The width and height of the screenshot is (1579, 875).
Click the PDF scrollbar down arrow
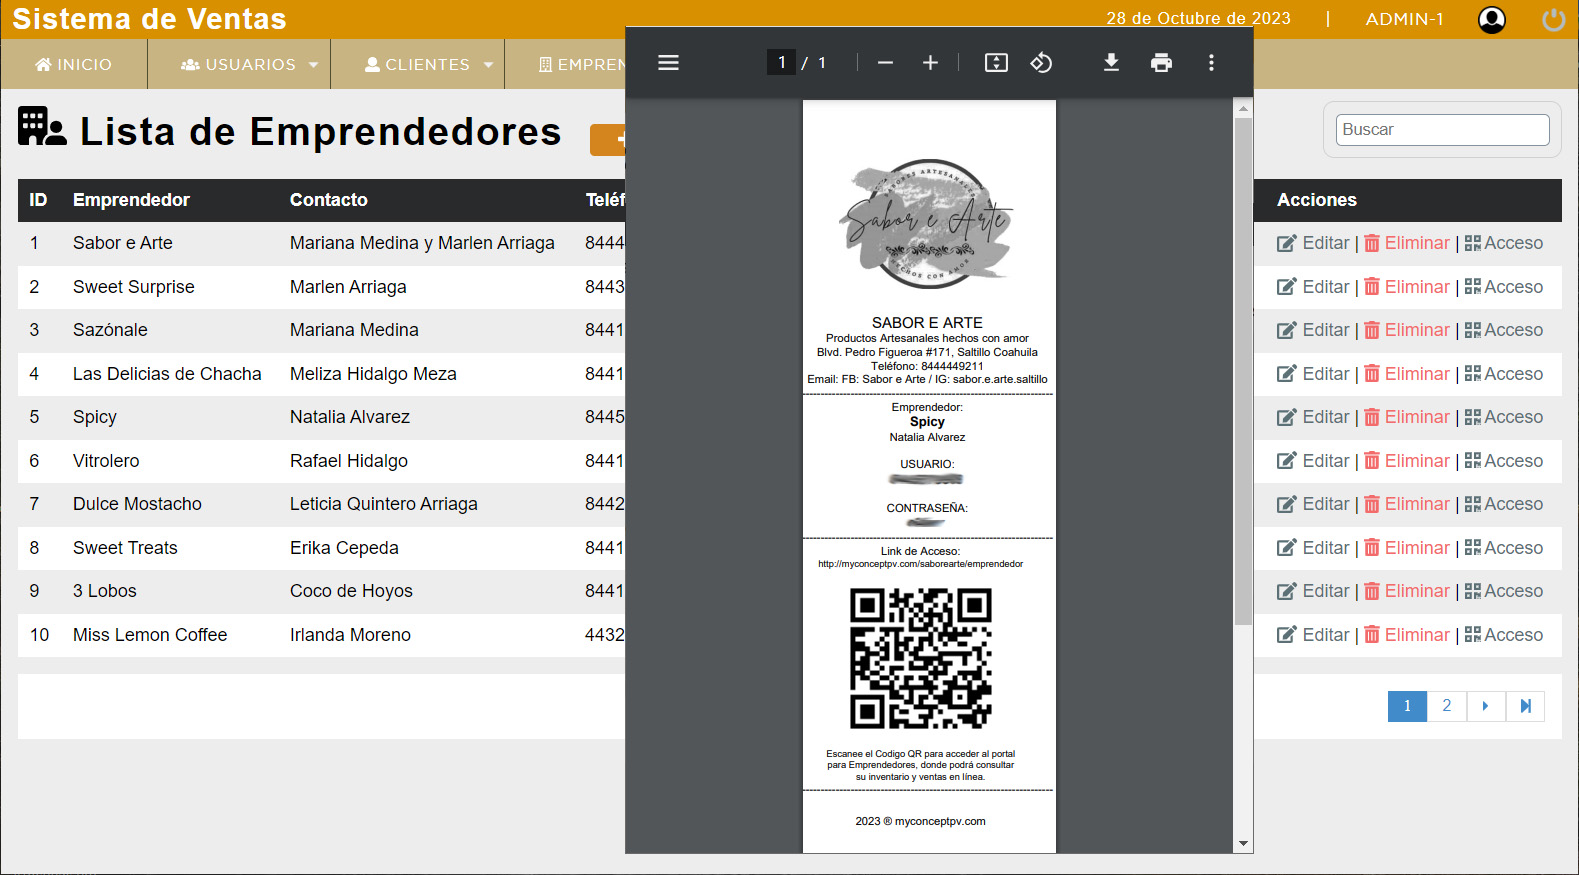(1243, 843)
